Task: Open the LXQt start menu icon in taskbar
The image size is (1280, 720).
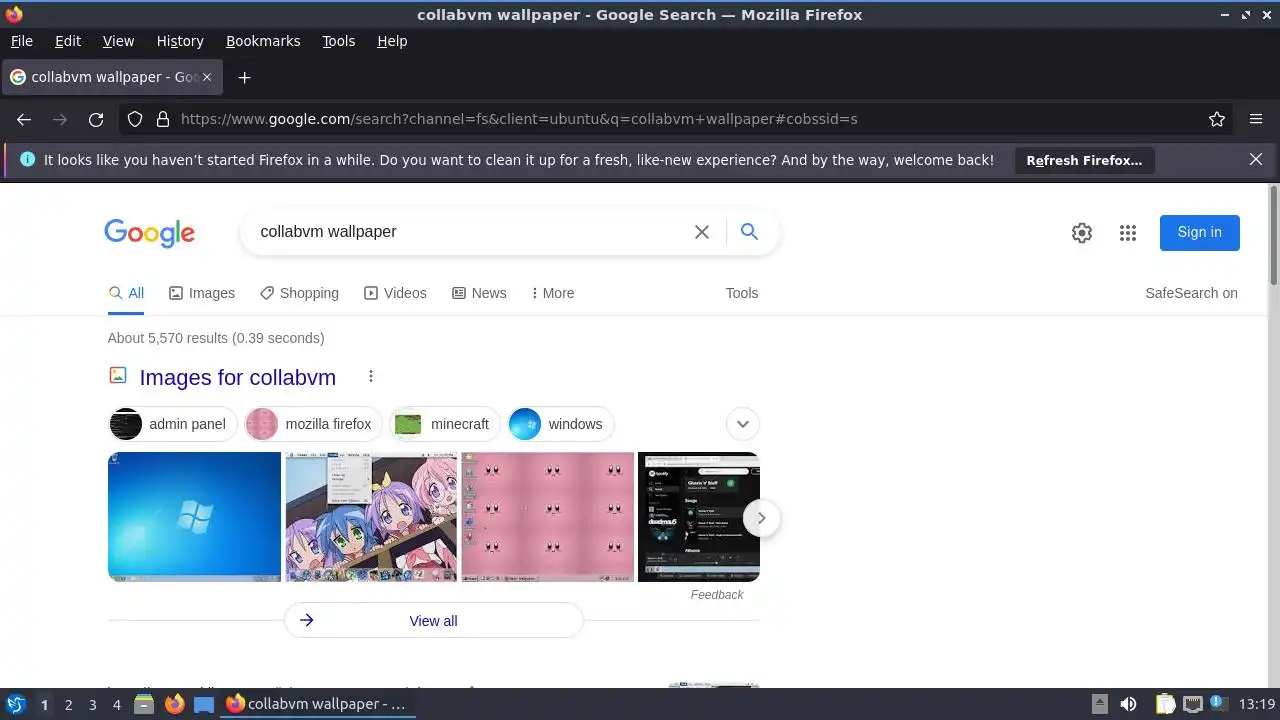Action: tap(16, 704)
